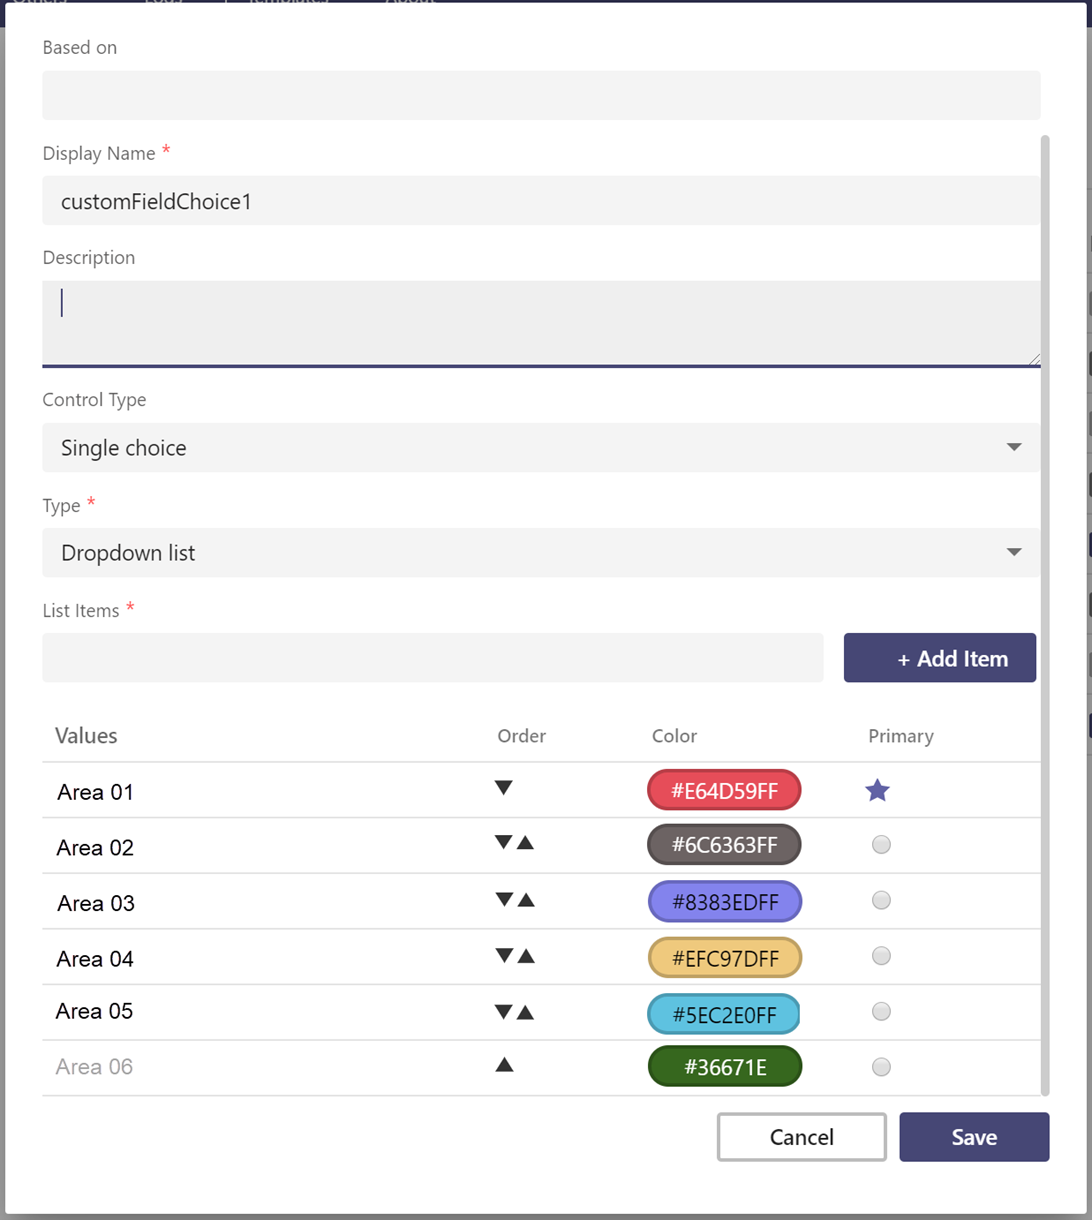1092x1220 pixels.
Task: Move Area 01 down in order
Action: point(504,788)
